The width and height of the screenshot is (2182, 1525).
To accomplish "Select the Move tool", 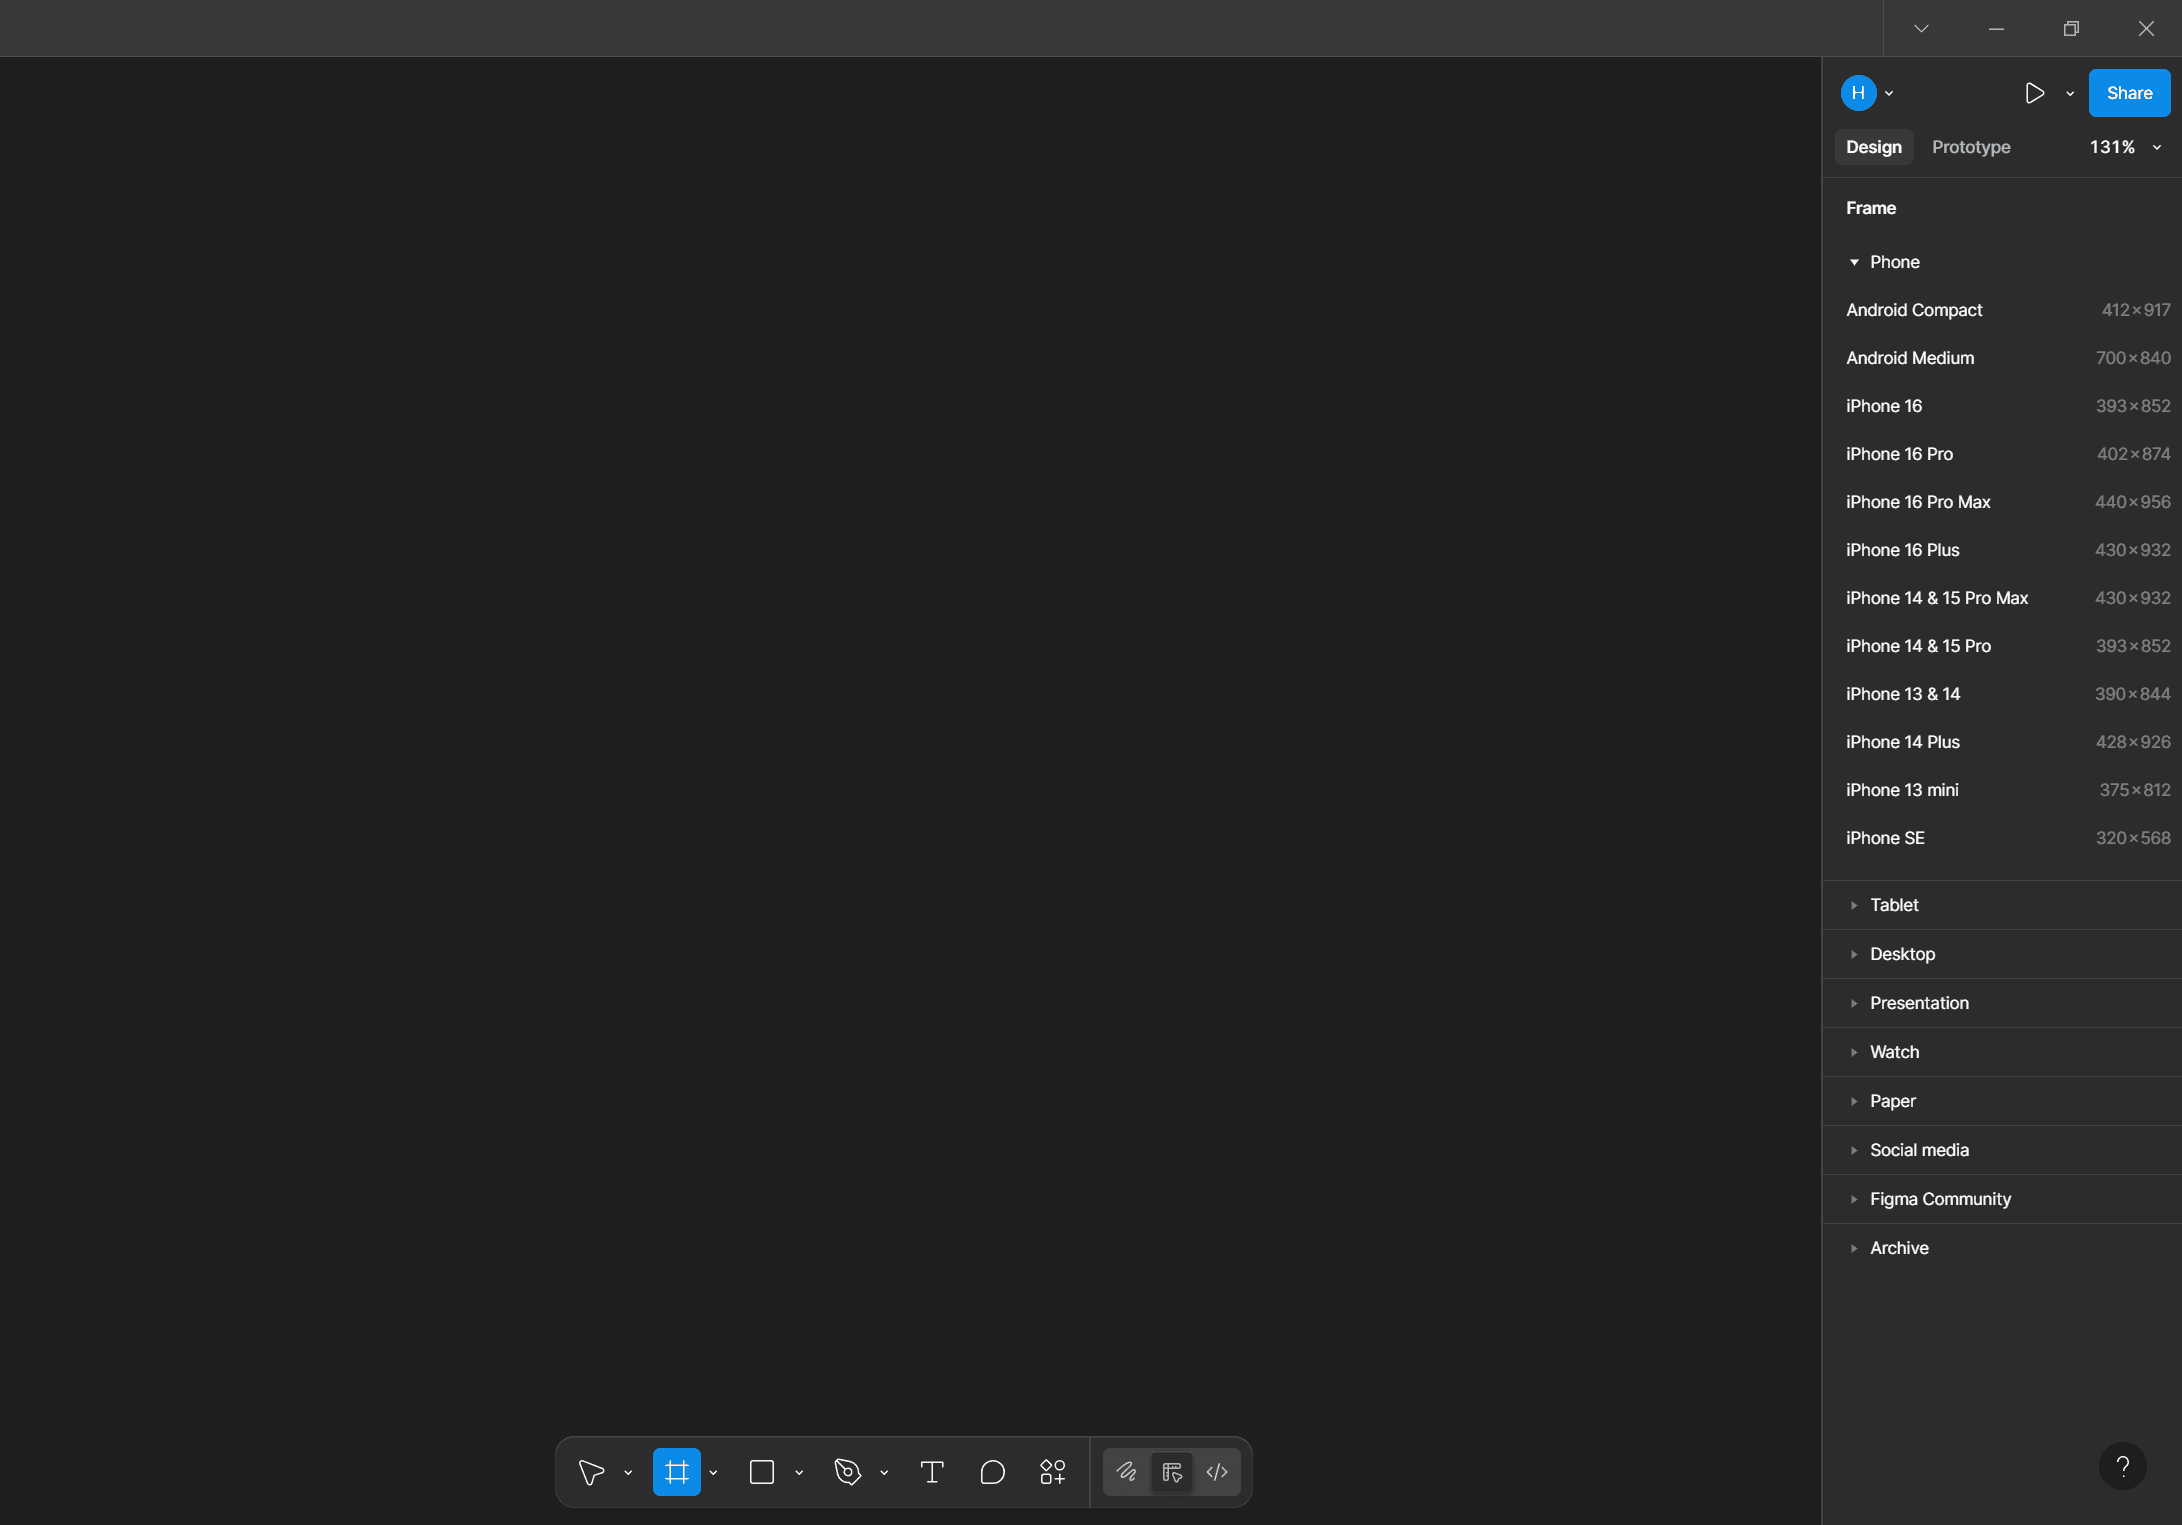I will 590,1472.
